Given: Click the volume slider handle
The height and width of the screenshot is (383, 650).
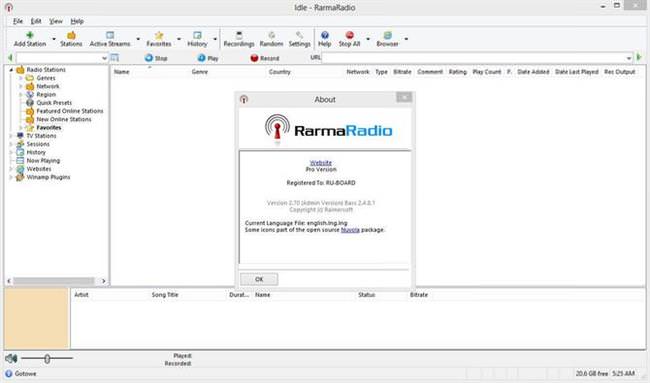Looking at the screenshot, I should pyautogui.click(x=47, y=359).
